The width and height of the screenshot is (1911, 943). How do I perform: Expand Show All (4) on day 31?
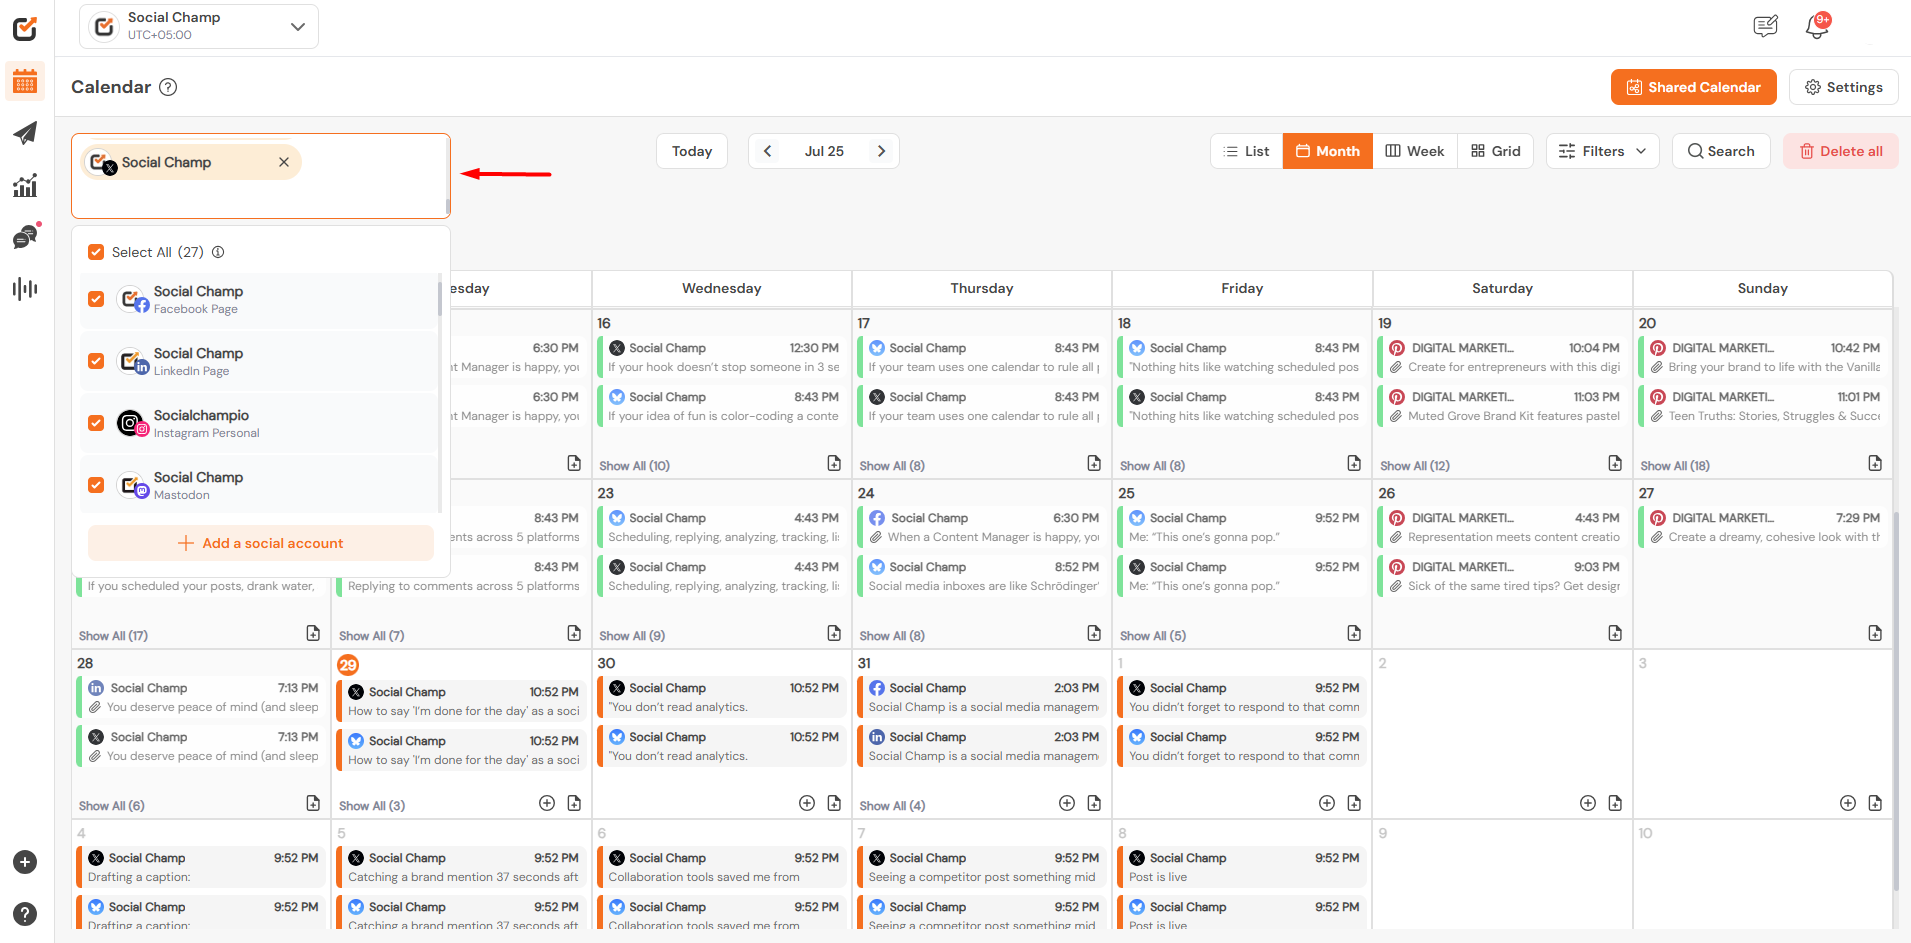(892, 806)
